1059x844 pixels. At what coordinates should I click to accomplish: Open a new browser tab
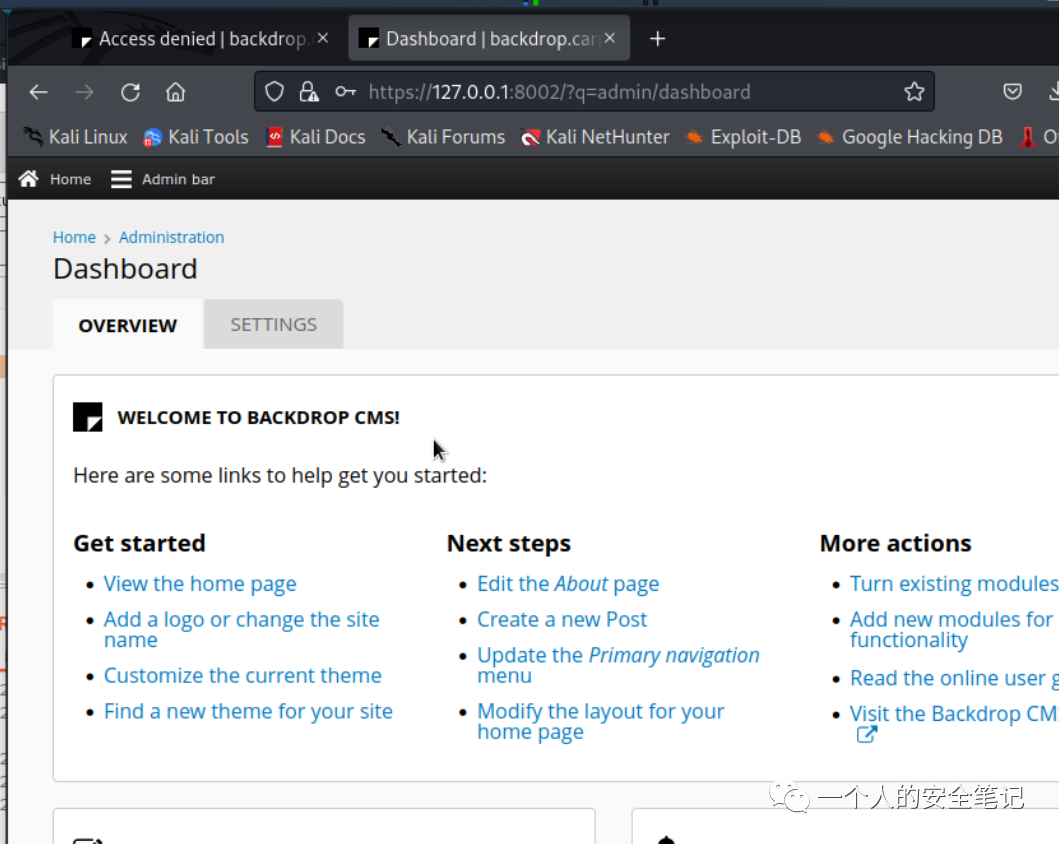[x=657, y=39]
